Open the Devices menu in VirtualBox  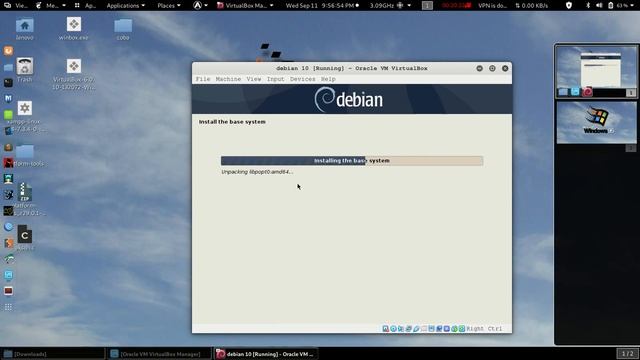pos(302,79)
